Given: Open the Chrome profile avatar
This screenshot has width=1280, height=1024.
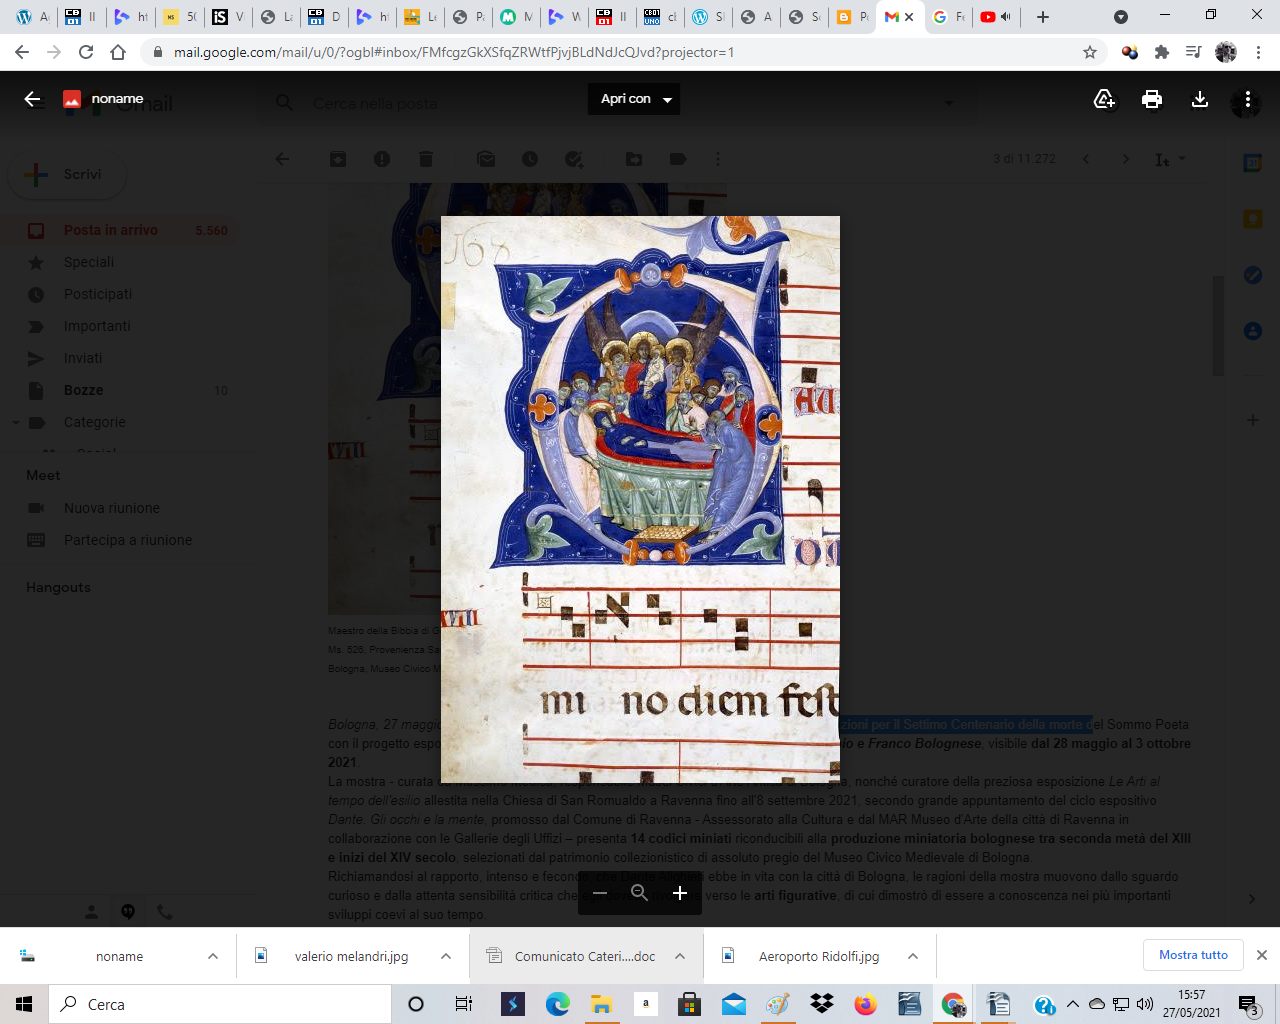Looking at the screenshot, I should [x=1226, y=52].
